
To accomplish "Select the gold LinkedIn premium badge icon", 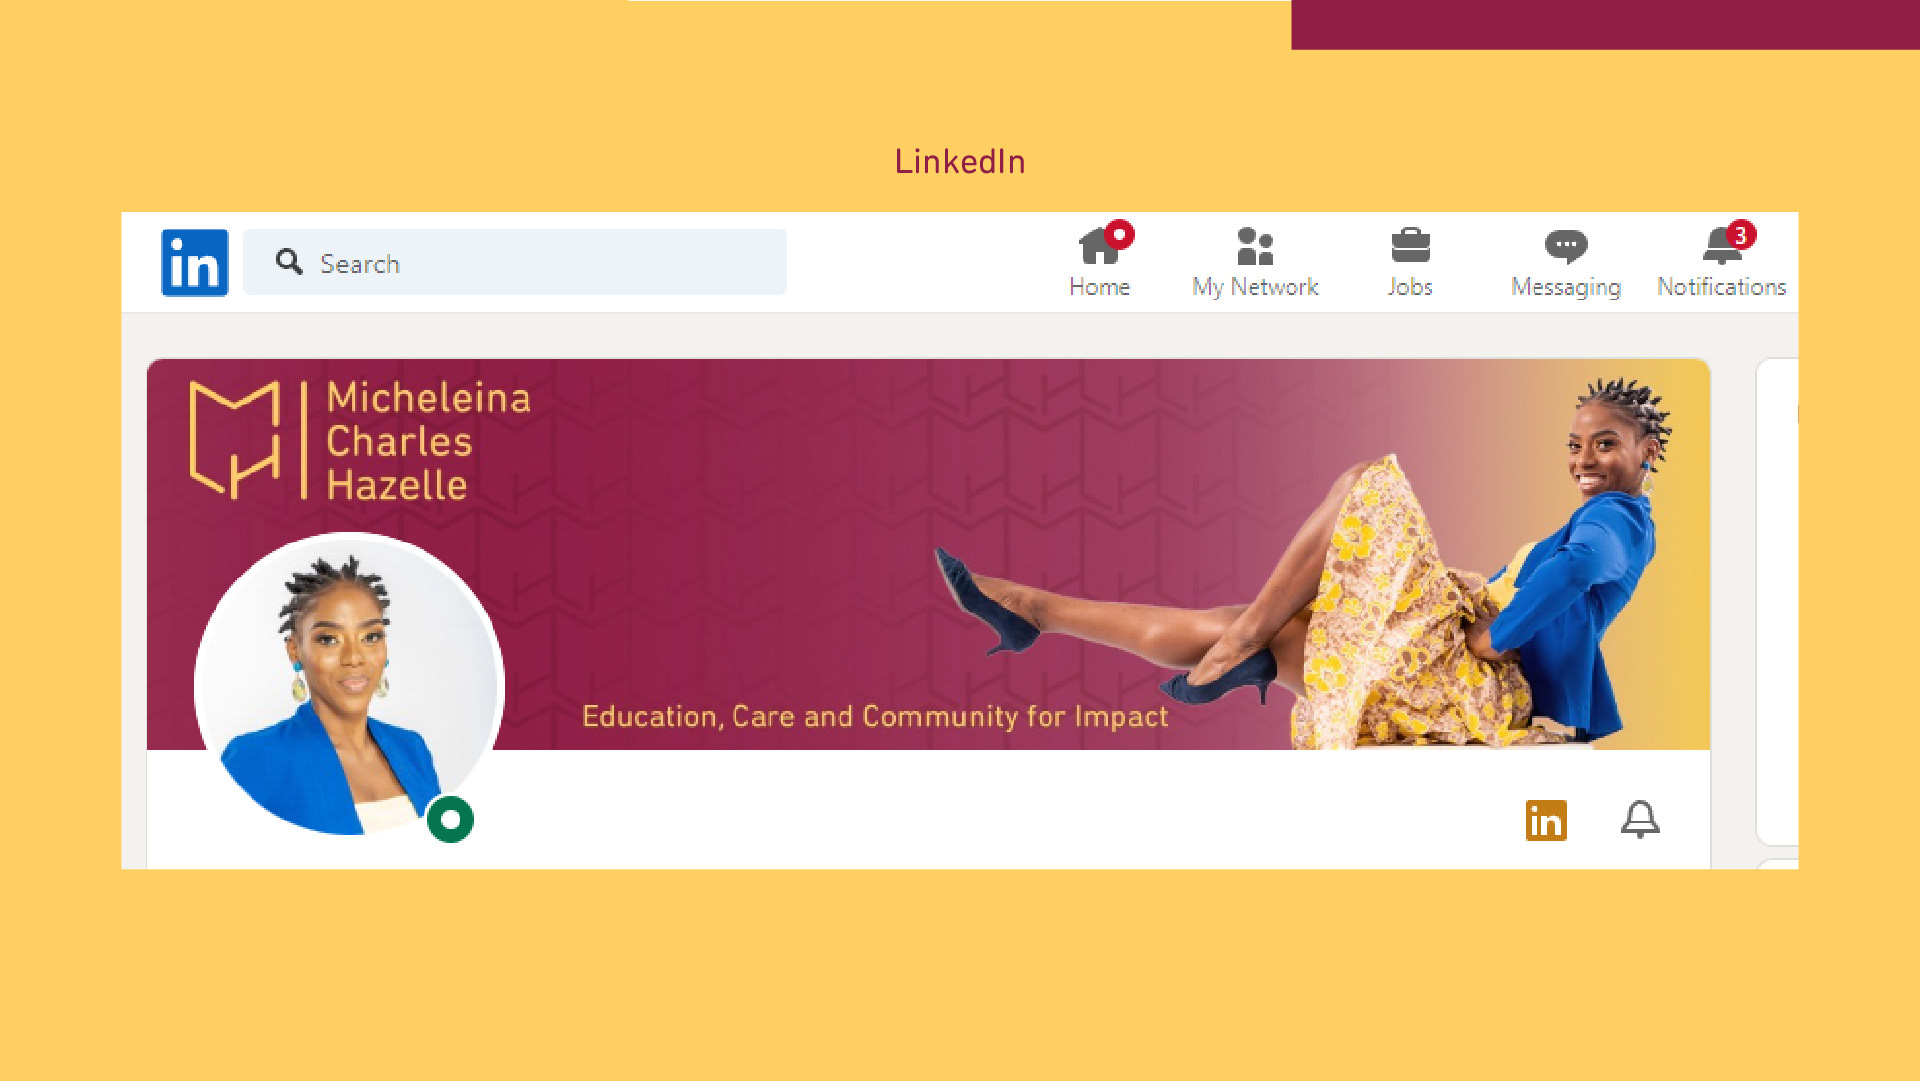I will 1546,821.
